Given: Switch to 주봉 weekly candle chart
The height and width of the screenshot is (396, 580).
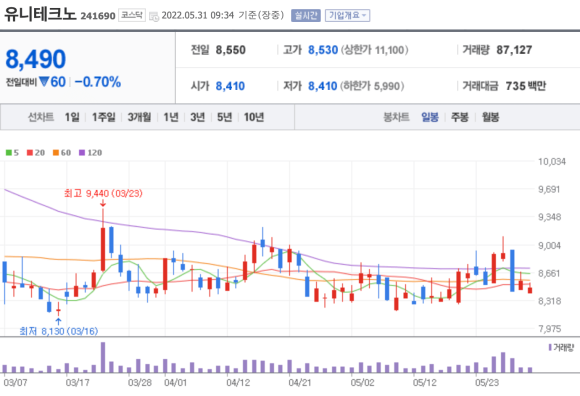Looking at the screenshot, I should (x=460, y=117).
